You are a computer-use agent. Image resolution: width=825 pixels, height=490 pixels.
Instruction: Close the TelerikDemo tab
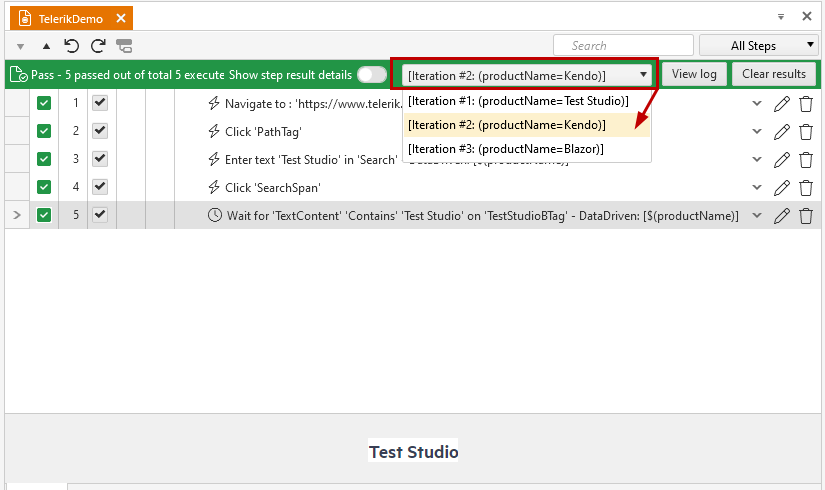(x=121, y=18)
